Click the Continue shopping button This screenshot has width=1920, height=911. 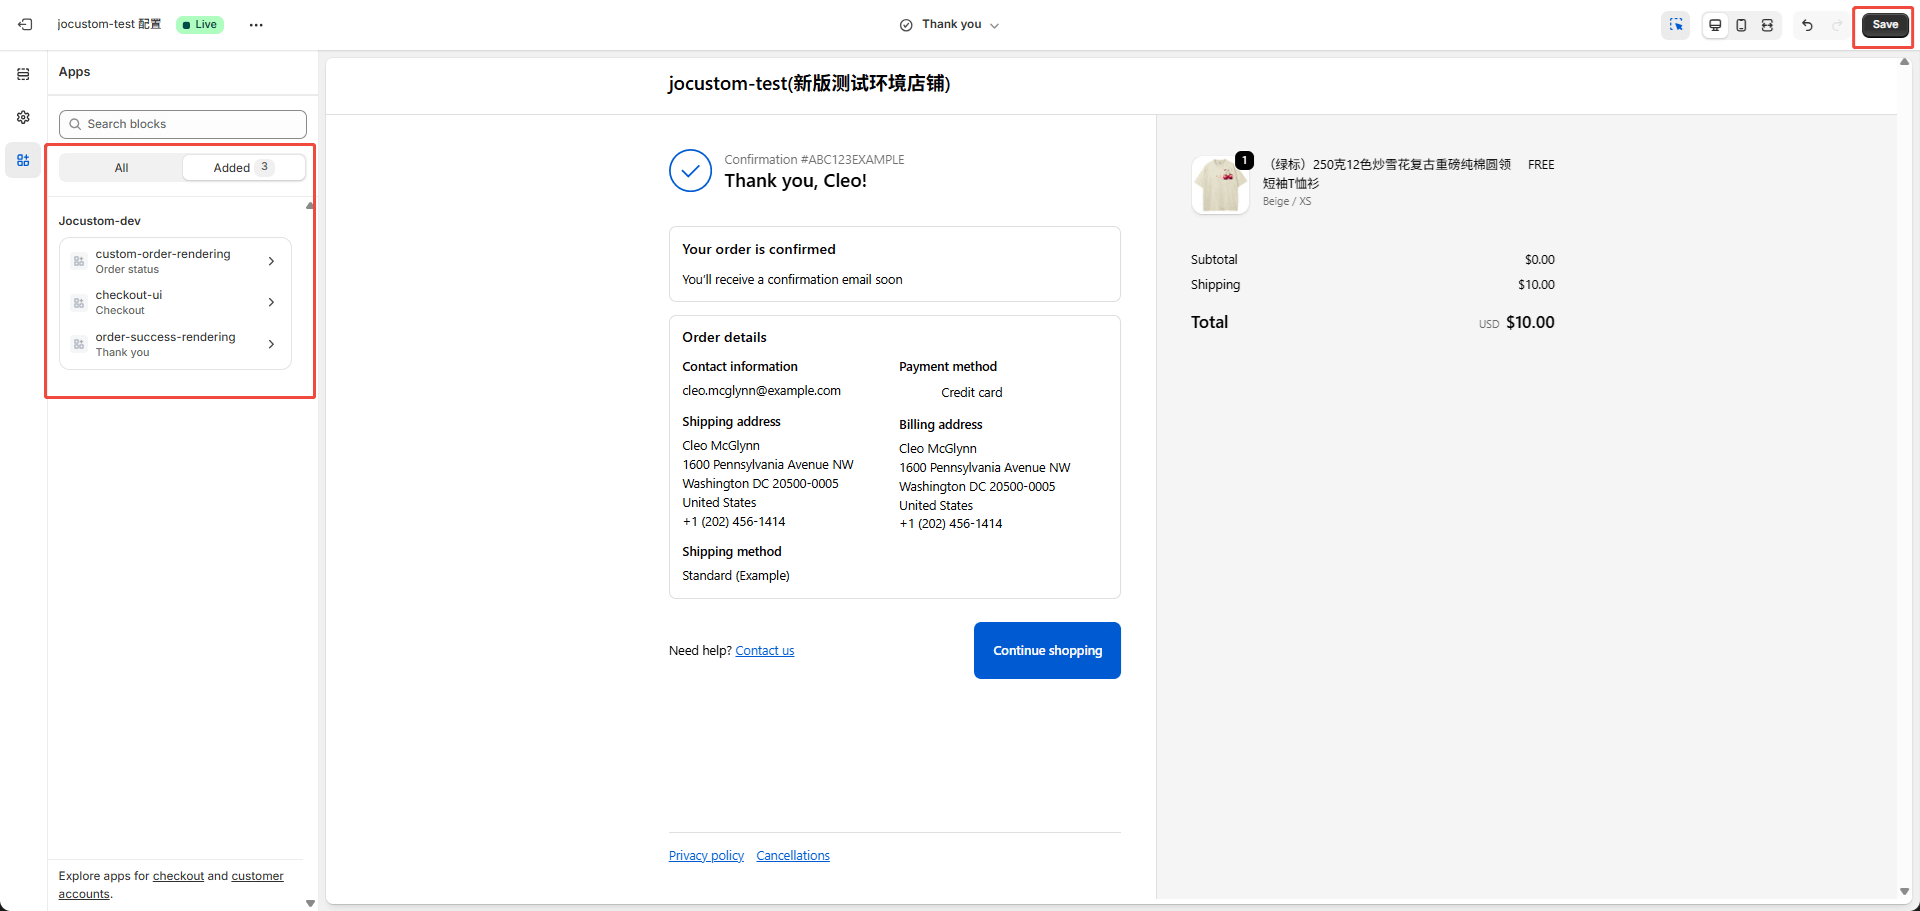tap(1047, 650)
